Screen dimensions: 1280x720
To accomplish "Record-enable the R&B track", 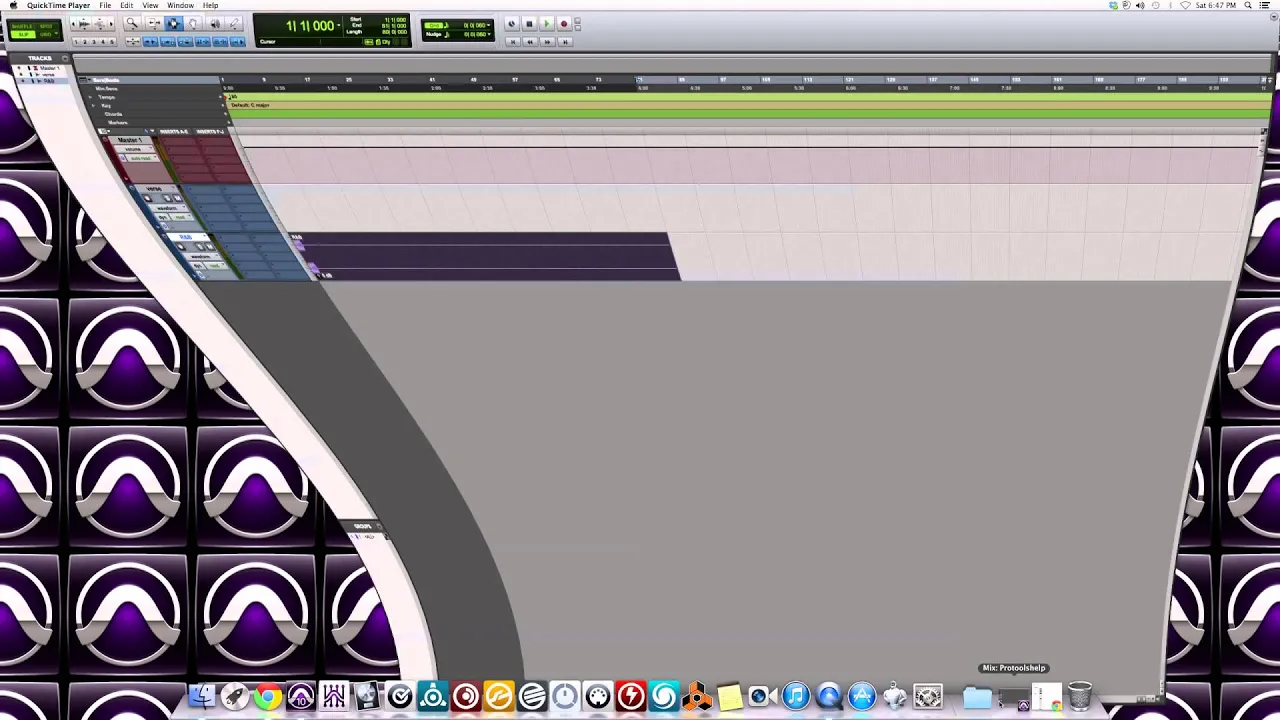I will tap(181, 246).
